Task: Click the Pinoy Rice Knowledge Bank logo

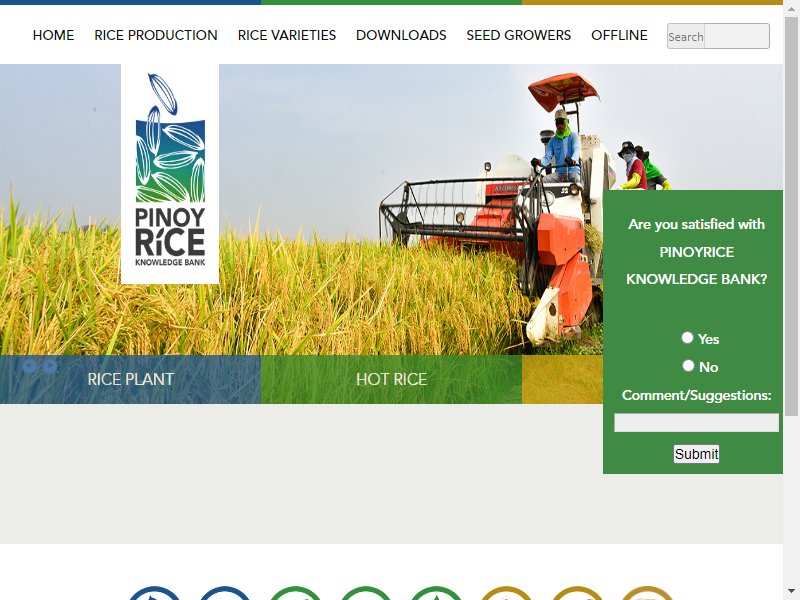Action: click(170, 173)
